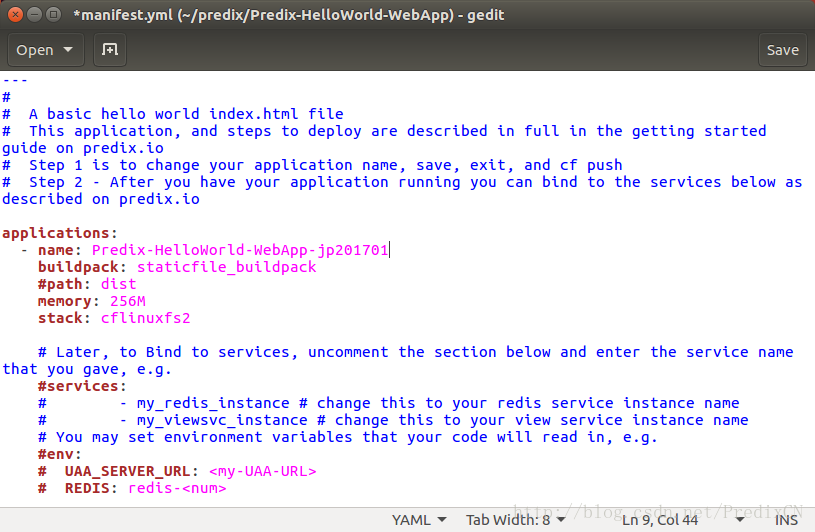Open the Open file dropdown button
This screenshot has height=532, width=815.
point(45,50)
